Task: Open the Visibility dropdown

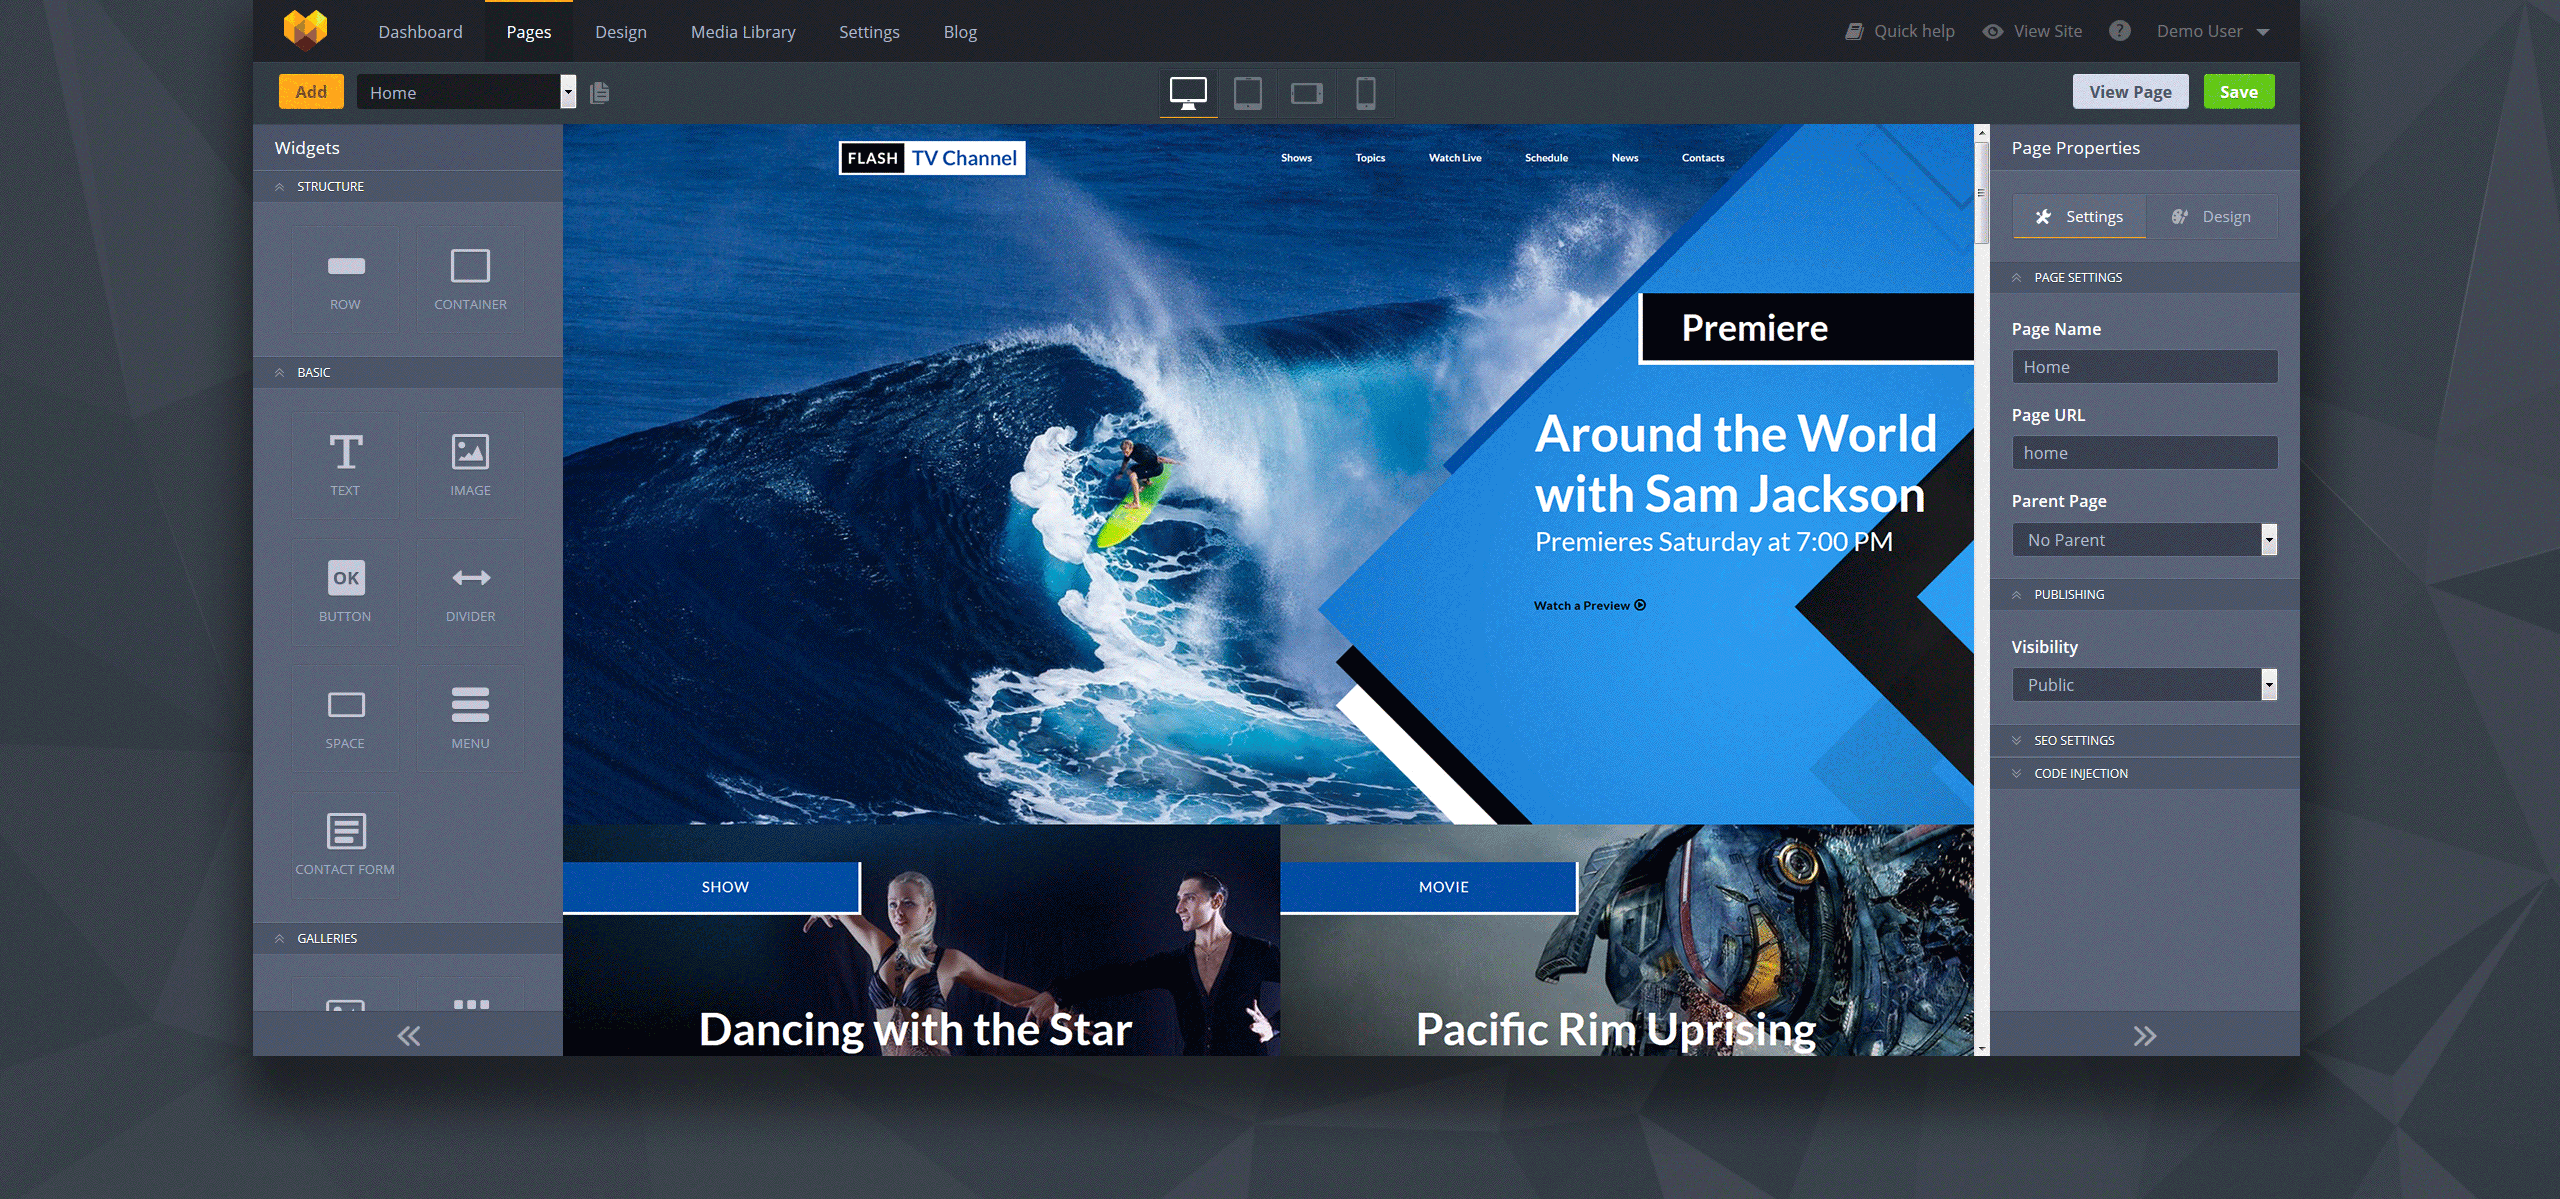Action: (x=2144, y=684)
